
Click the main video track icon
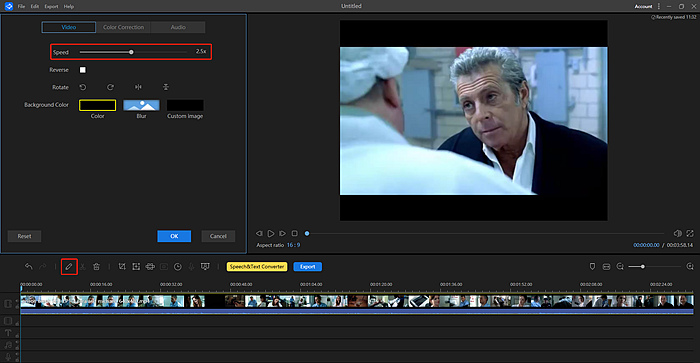click(x=8, y=304)
